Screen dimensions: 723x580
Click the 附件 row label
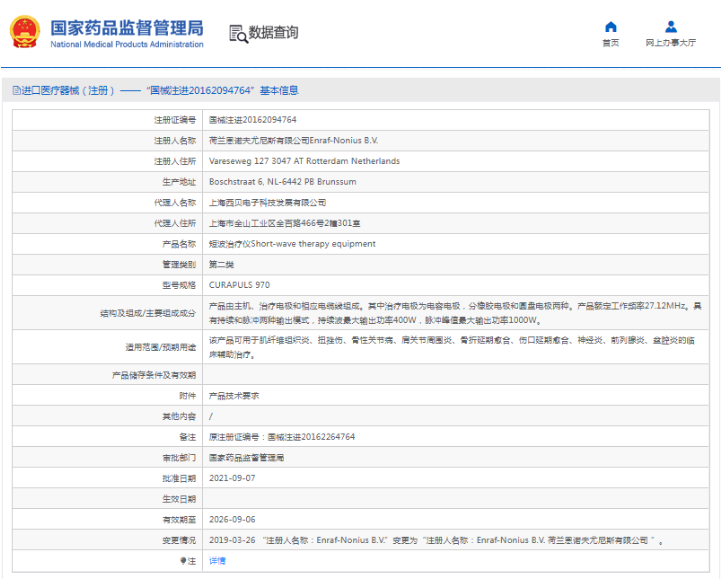tap(187, 396)
